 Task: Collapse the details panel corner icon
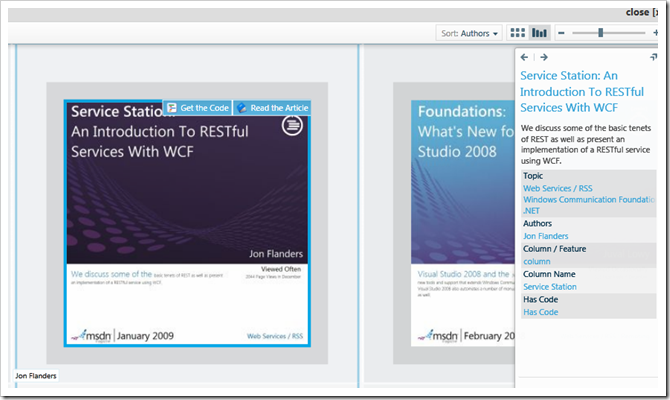653,57
